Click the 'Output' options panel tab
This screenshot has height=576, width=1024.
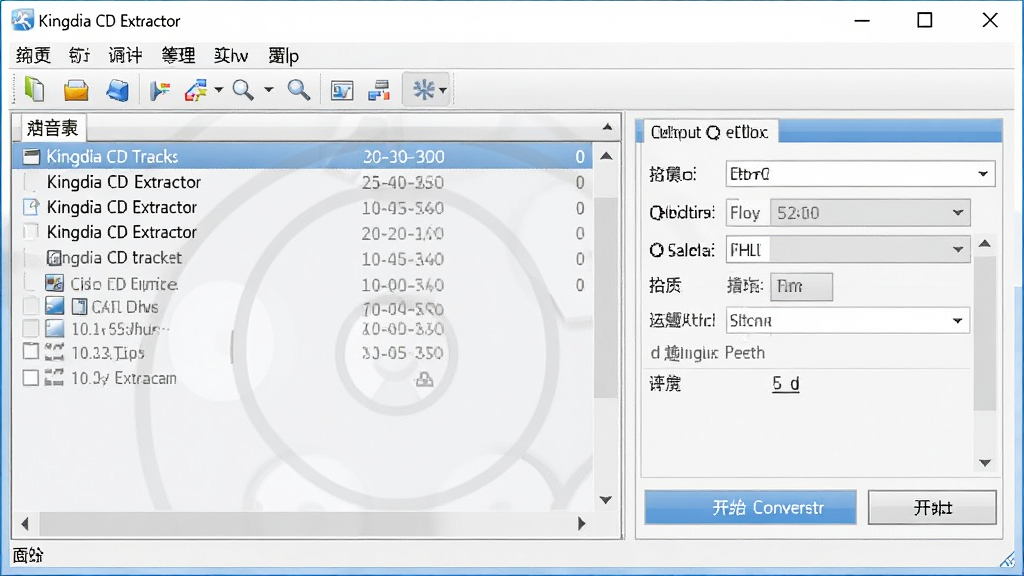[711, 133]
